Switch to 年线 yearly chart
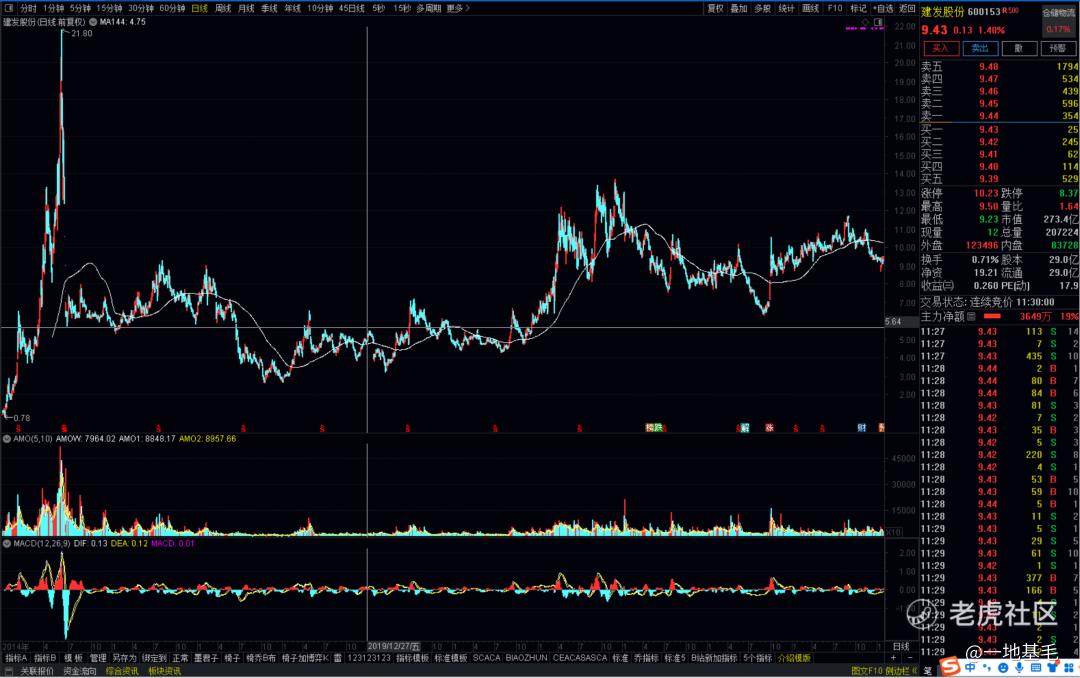1080x678 pixels. [293, 8]
